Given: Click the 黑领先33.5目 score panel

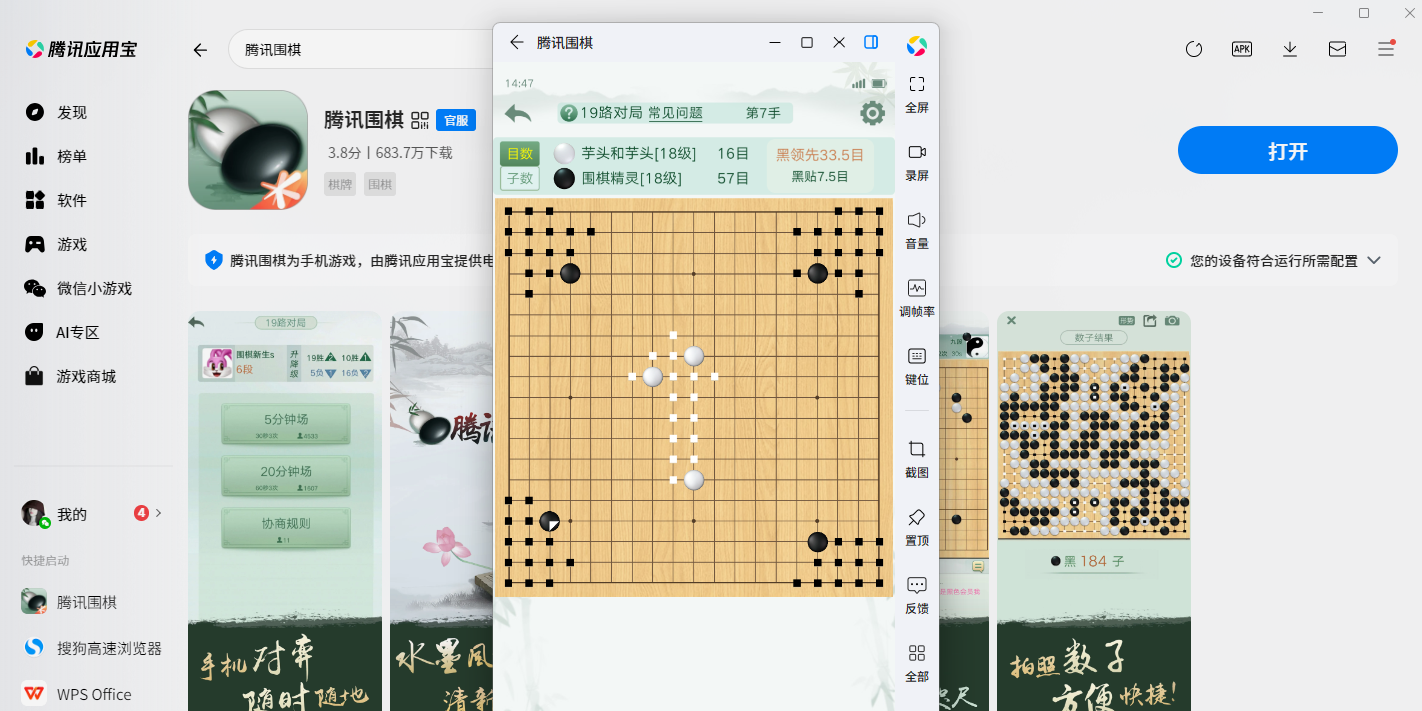Looking at the screenshot, I should point(820,166).
